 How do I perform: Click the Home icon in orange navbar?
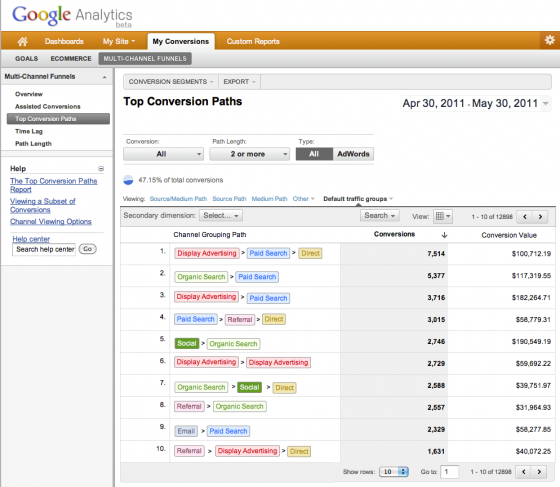coord(22,41)
